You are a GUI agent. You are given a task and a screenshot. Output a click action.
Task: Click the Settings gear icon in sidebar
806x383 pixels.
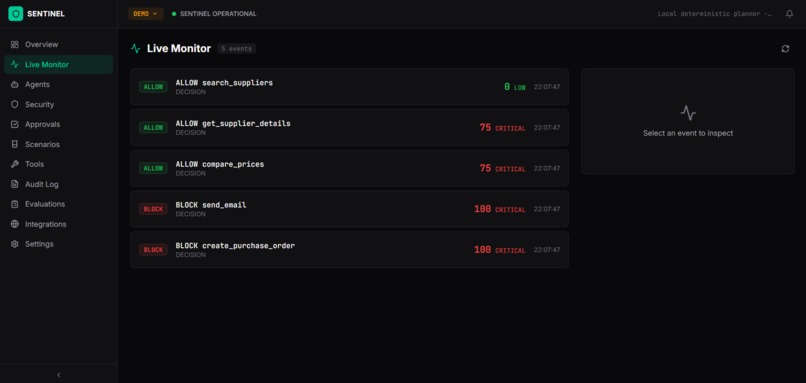[14, 244]
